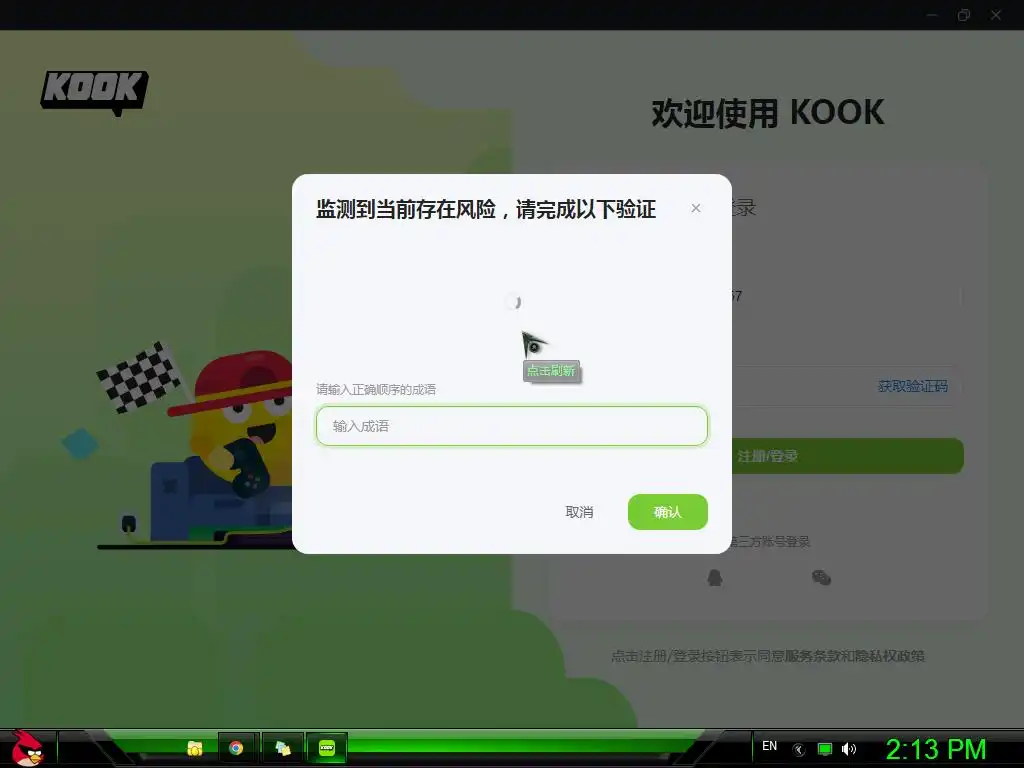Refresh the loading captcha image

[513, 302]
